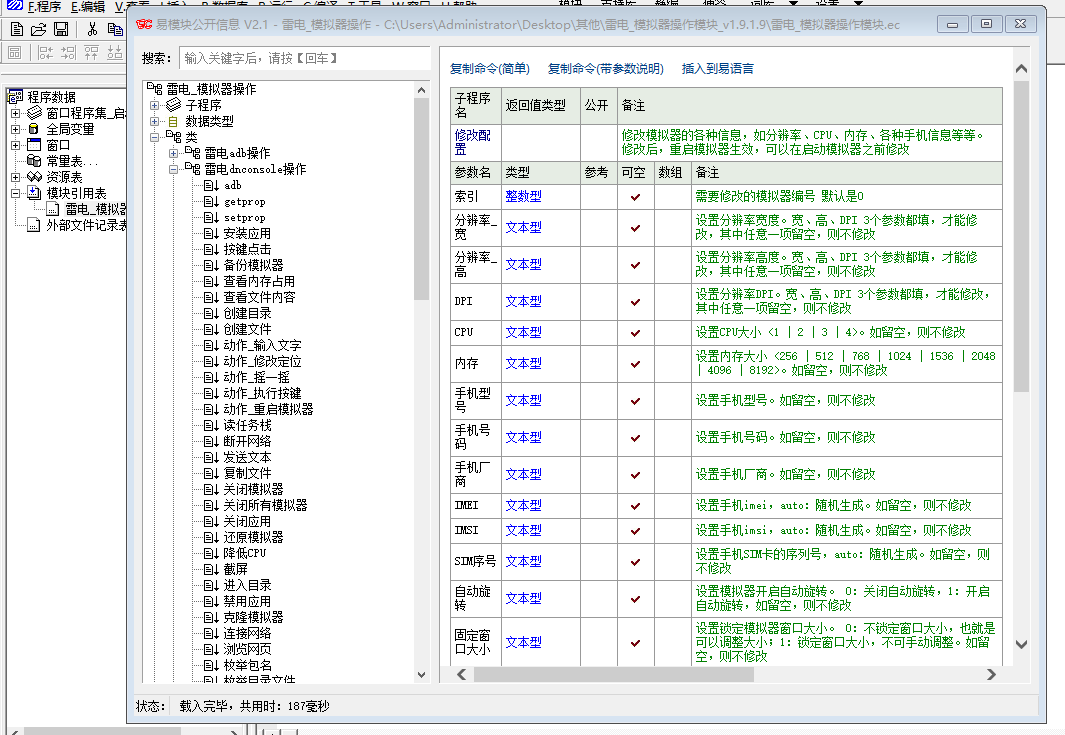Click 复制命令(带参数说明) link

tap(606, 69)
